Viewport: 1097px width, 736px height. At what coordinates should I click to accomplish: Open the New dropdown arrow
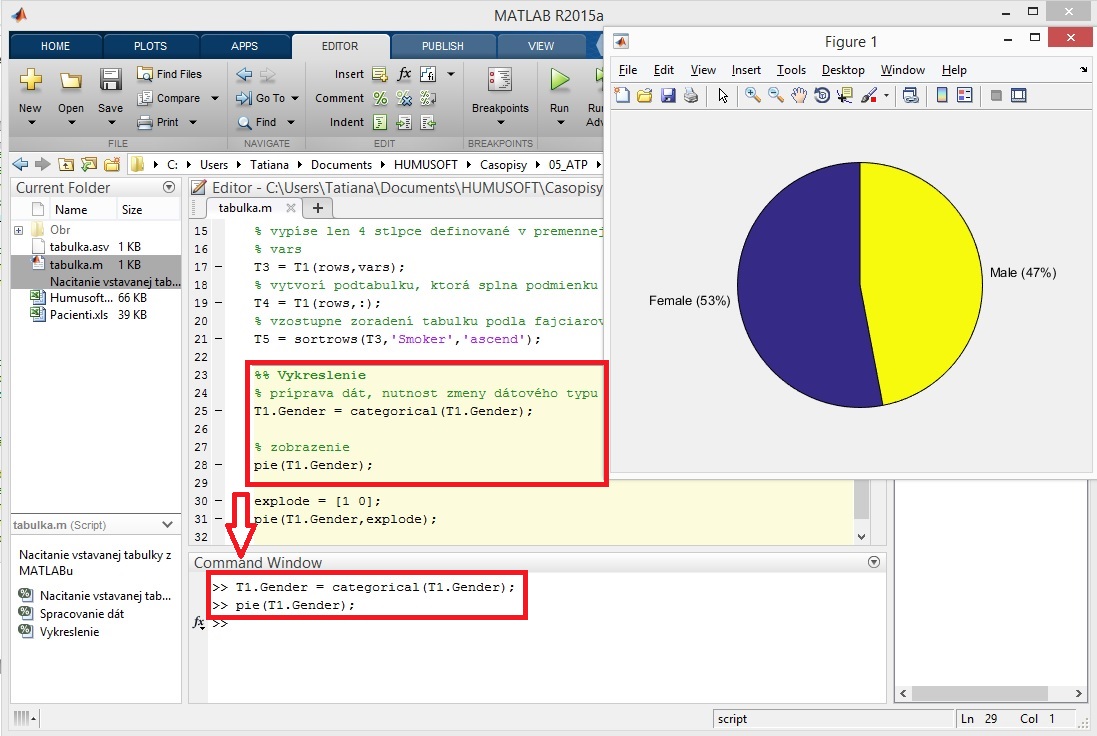tap(31, 123)
